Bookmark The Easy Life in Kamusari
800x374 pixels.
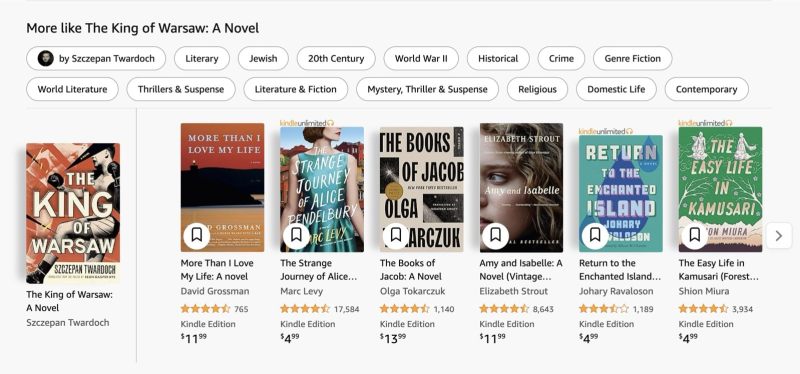pos(694,235)
